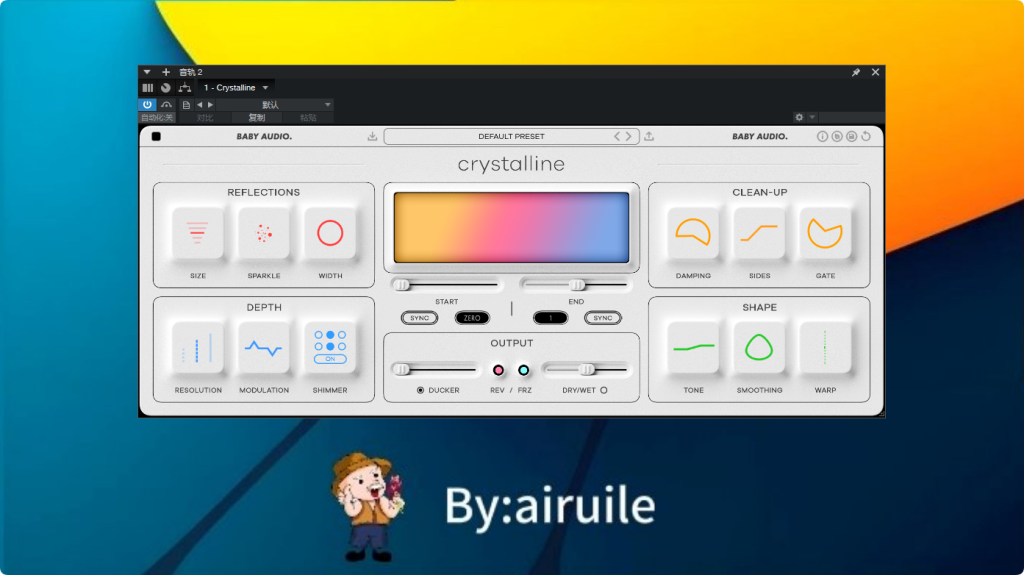The width and height of the screenshot is (1024, 575).
Task: Click the plus icon beside 音轨 2
Action: [166, 72]
